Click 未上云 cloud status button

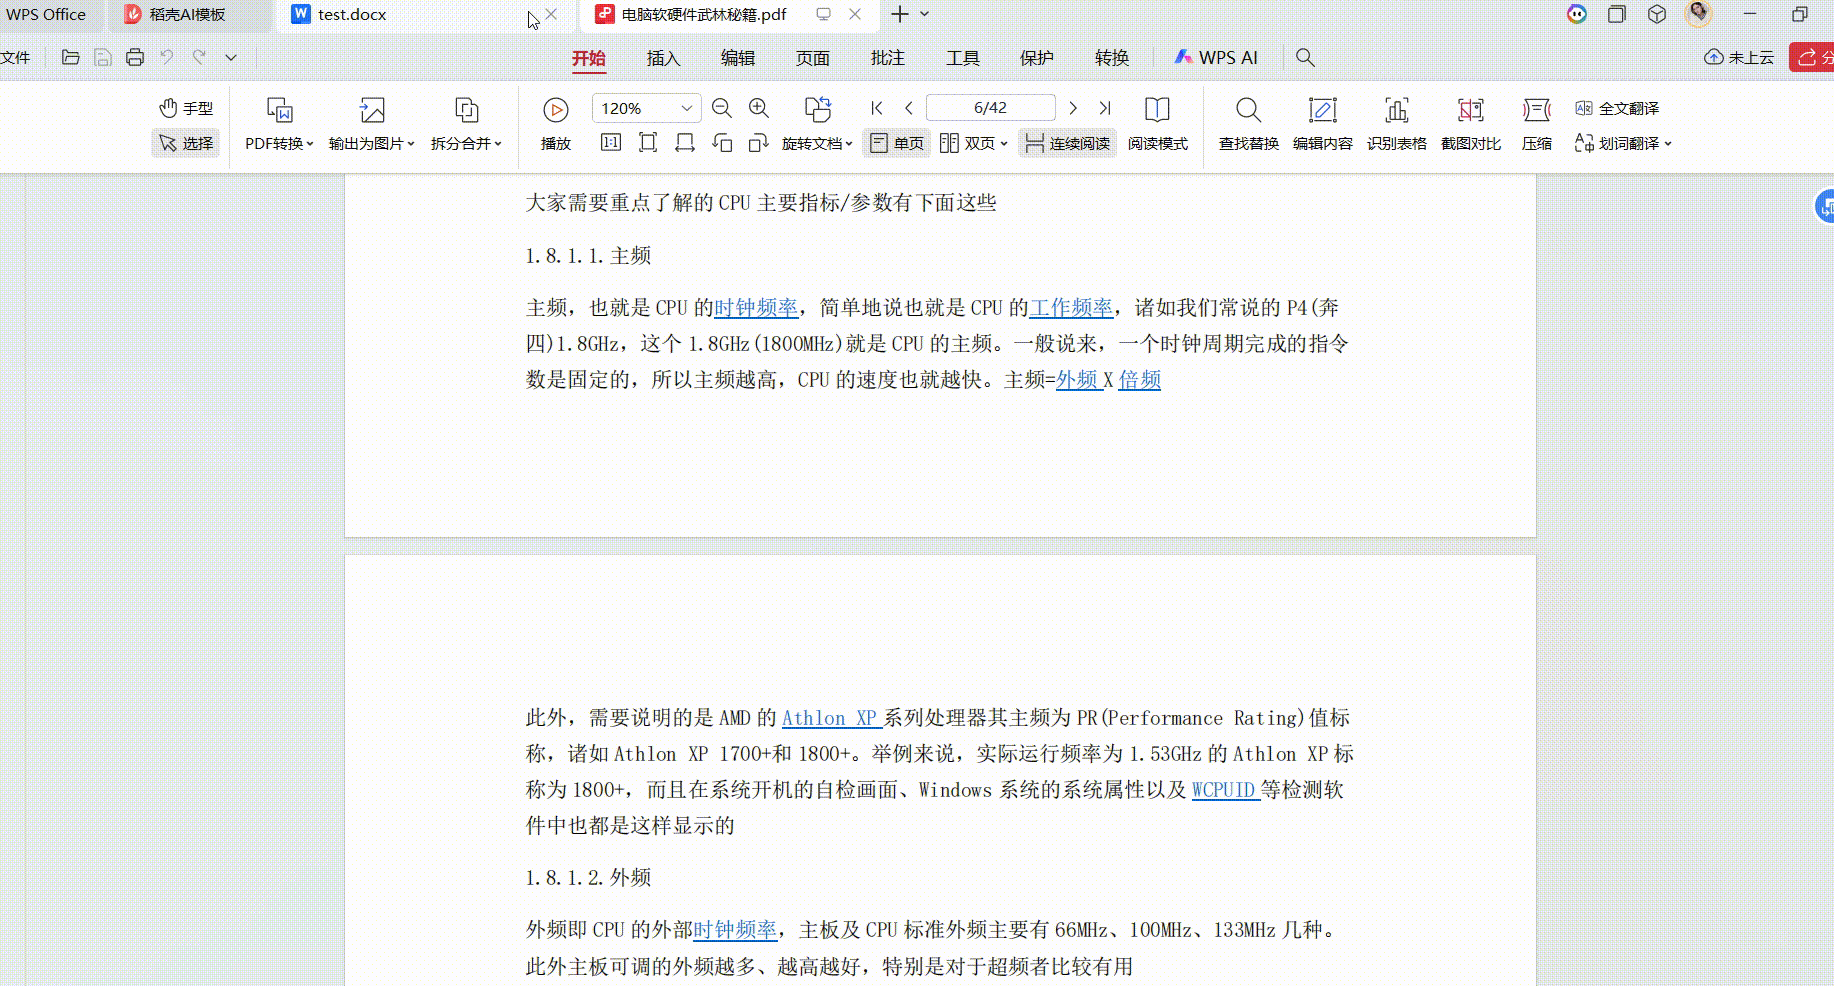tap(1739, 58)
